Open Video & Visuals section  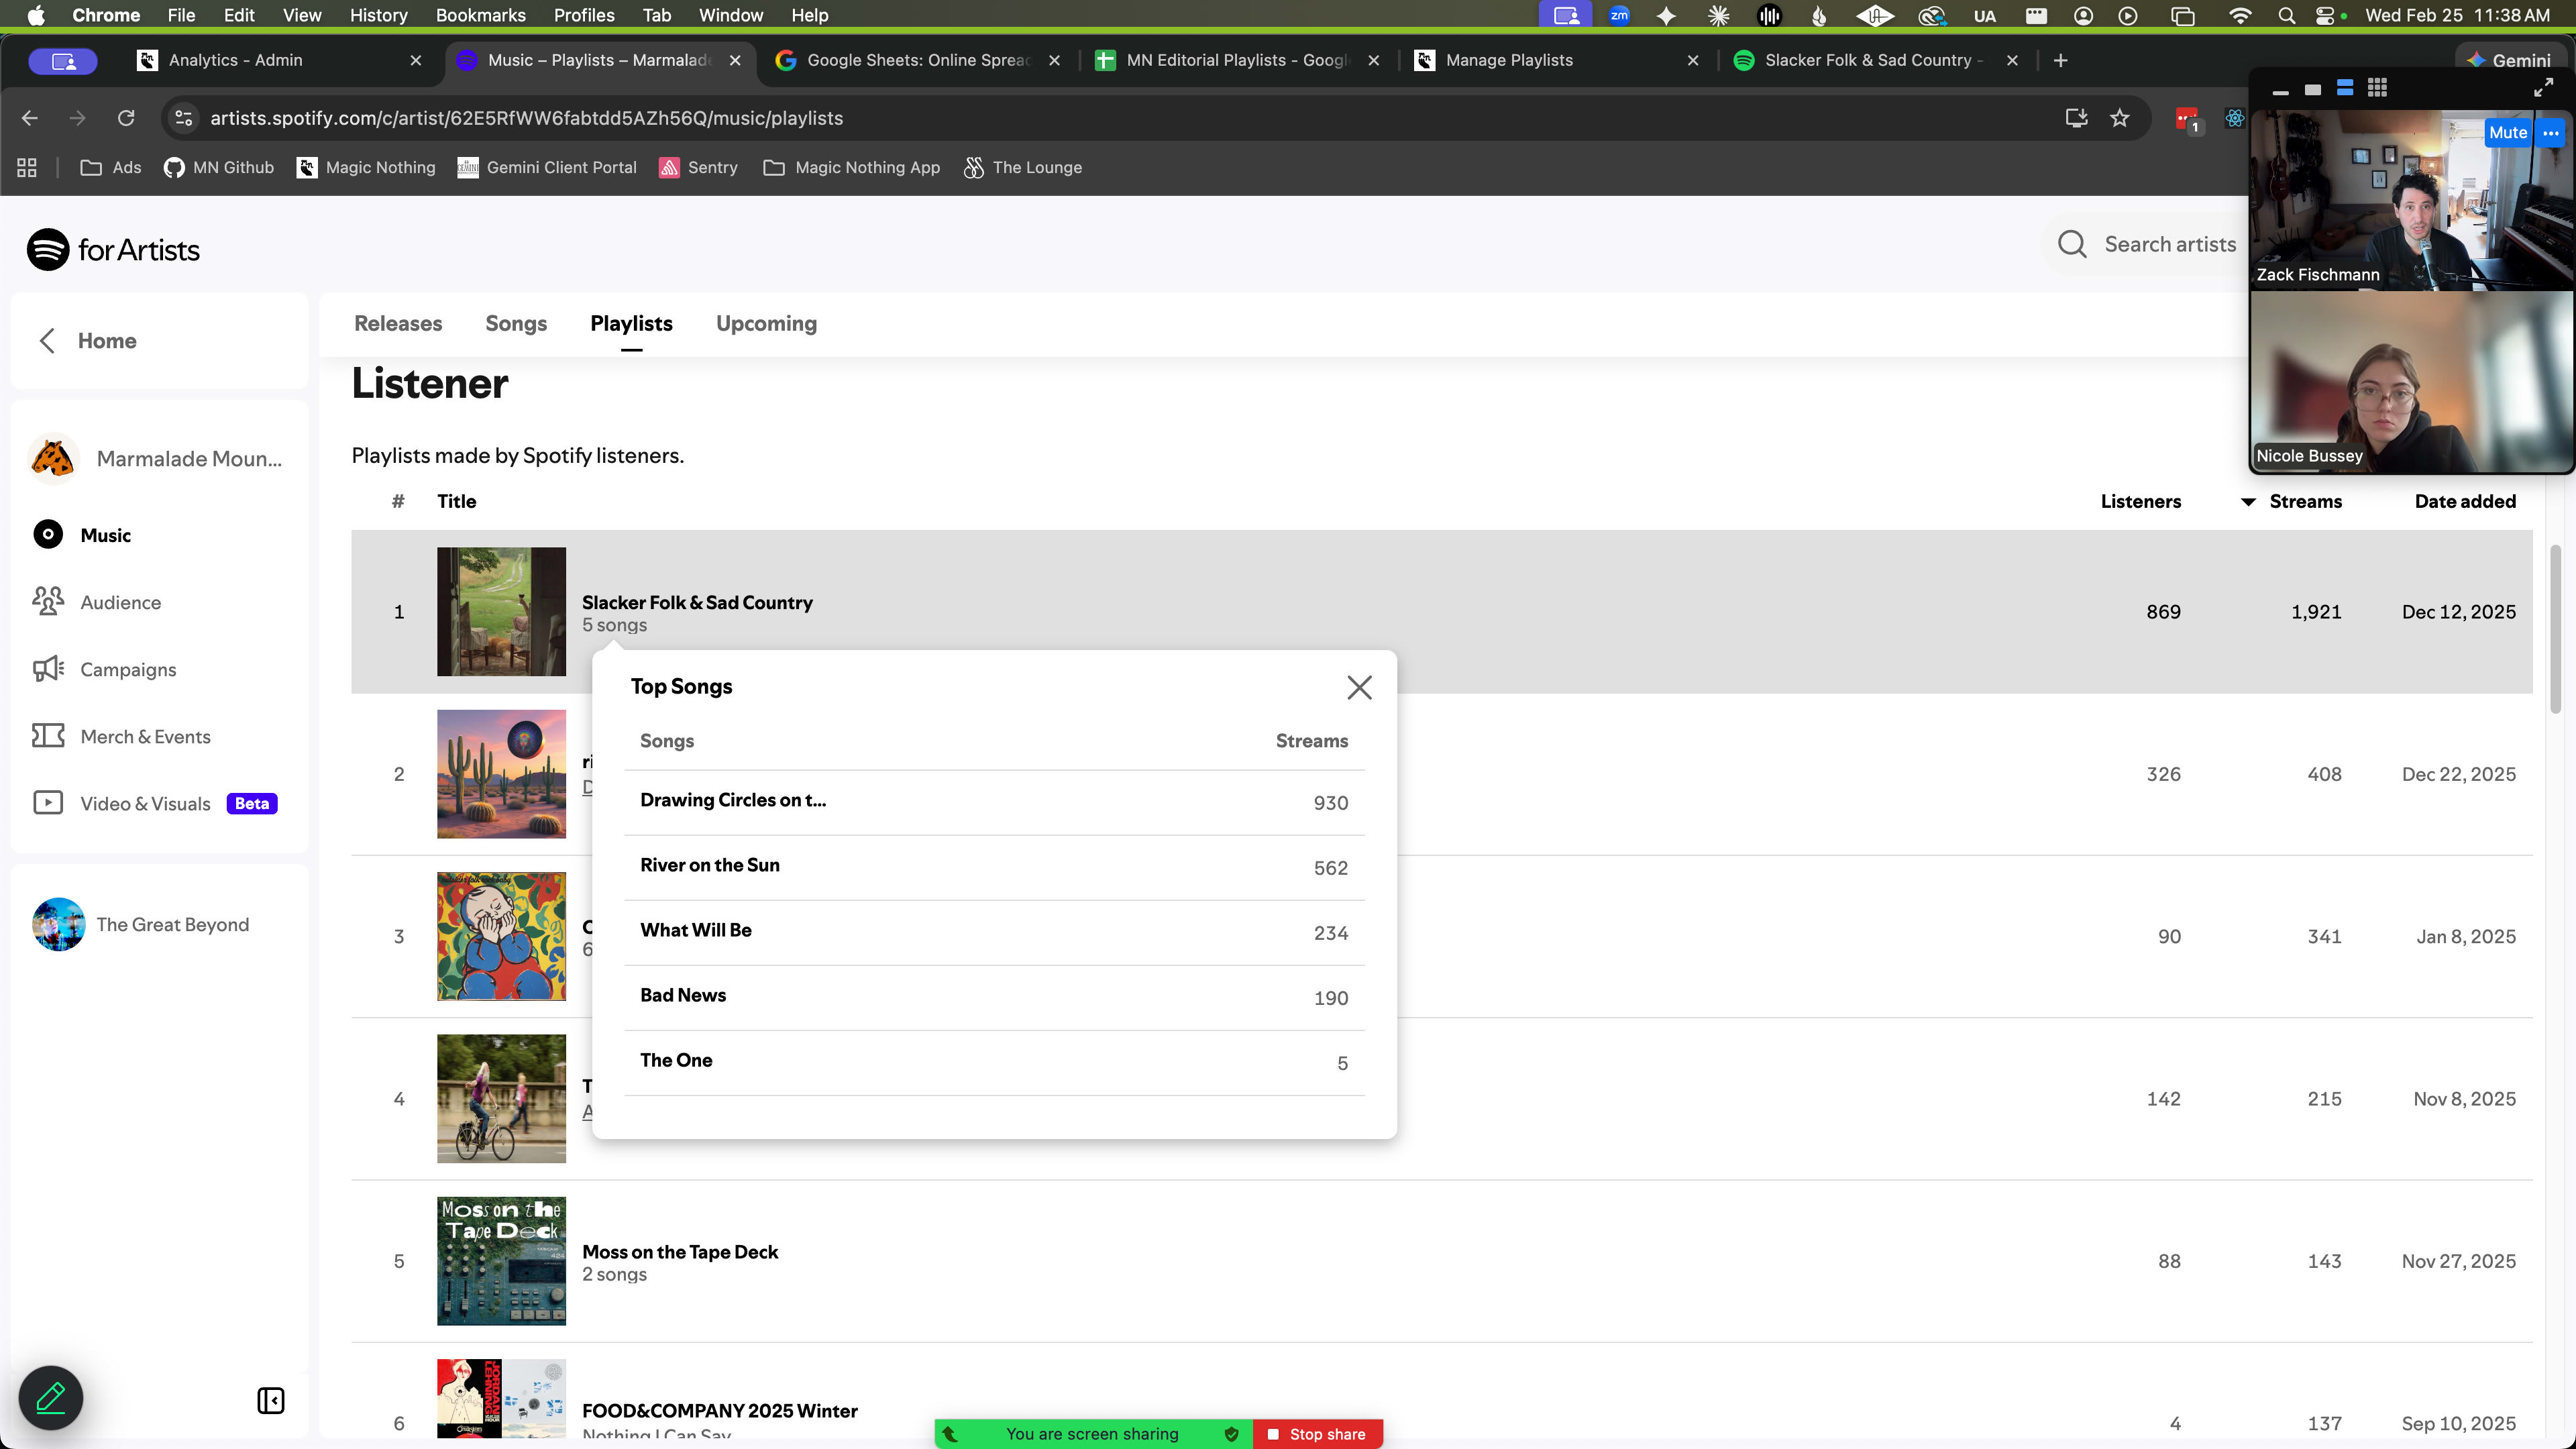point(145,803)
